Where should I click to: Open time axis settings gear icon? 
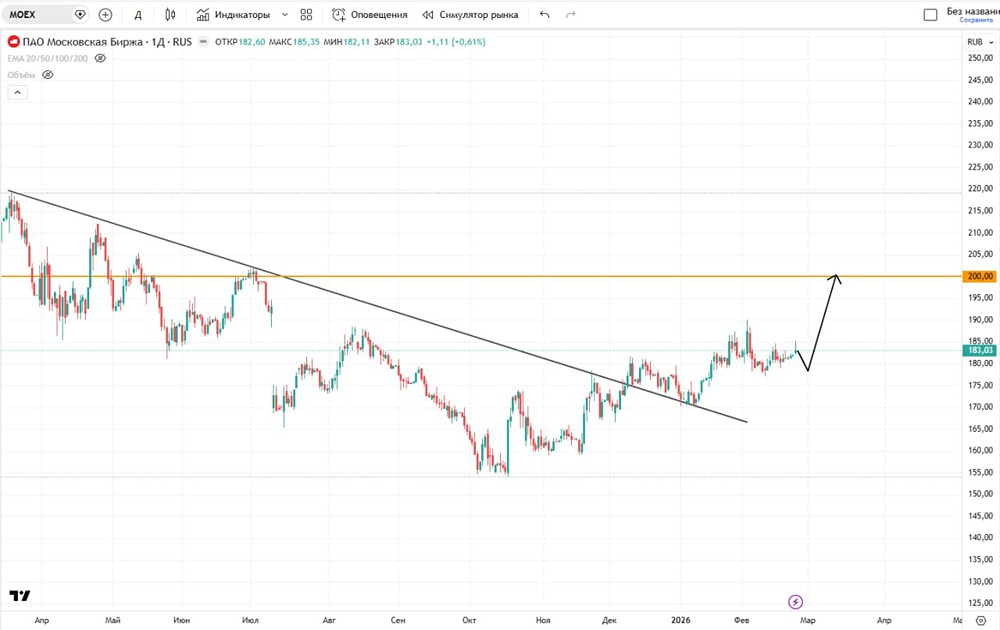click(x=979, y=621)
